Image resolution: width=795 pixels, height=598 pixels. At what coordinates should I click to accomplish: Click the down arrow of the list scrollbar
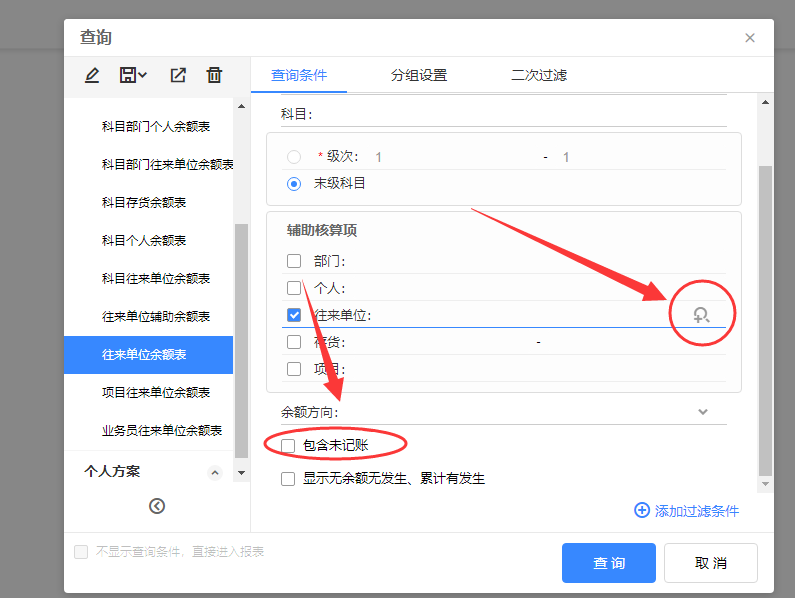(241, 473)
